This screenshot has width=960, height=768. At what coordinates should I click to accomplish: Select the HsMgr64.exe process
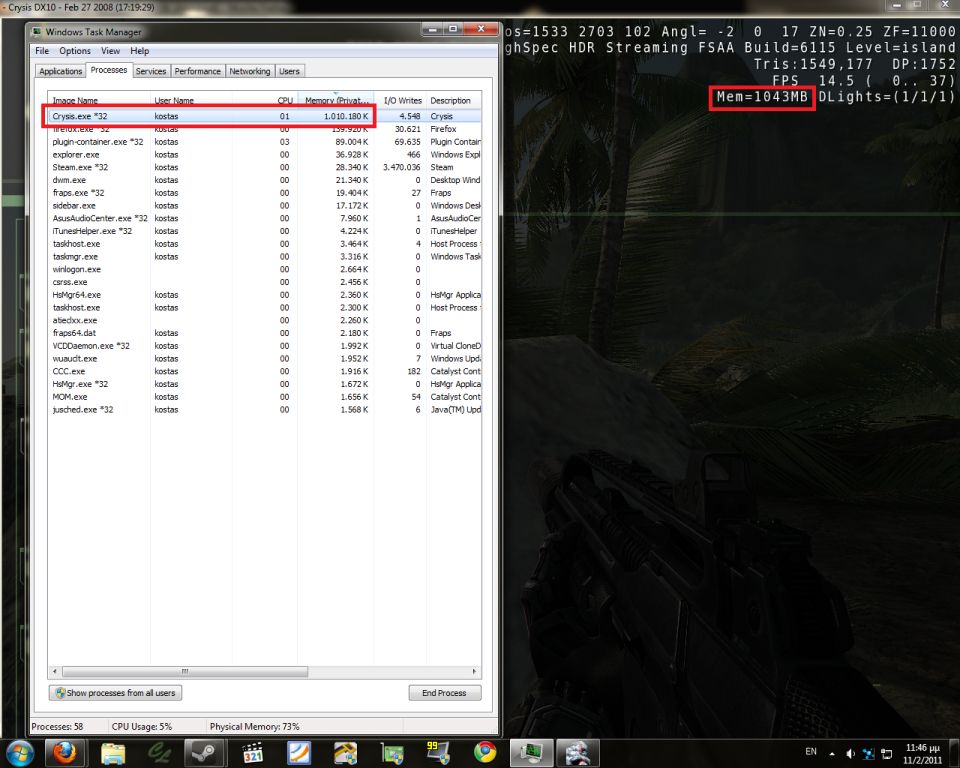264,295
